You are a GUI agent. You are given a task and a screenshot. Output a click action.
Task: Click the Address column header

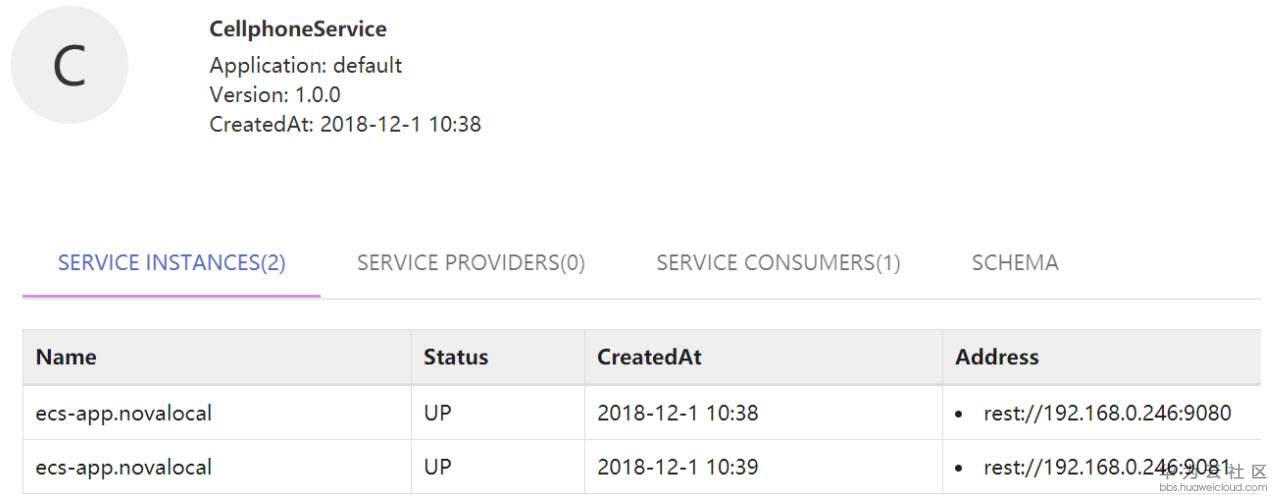[x=997, y=357]
